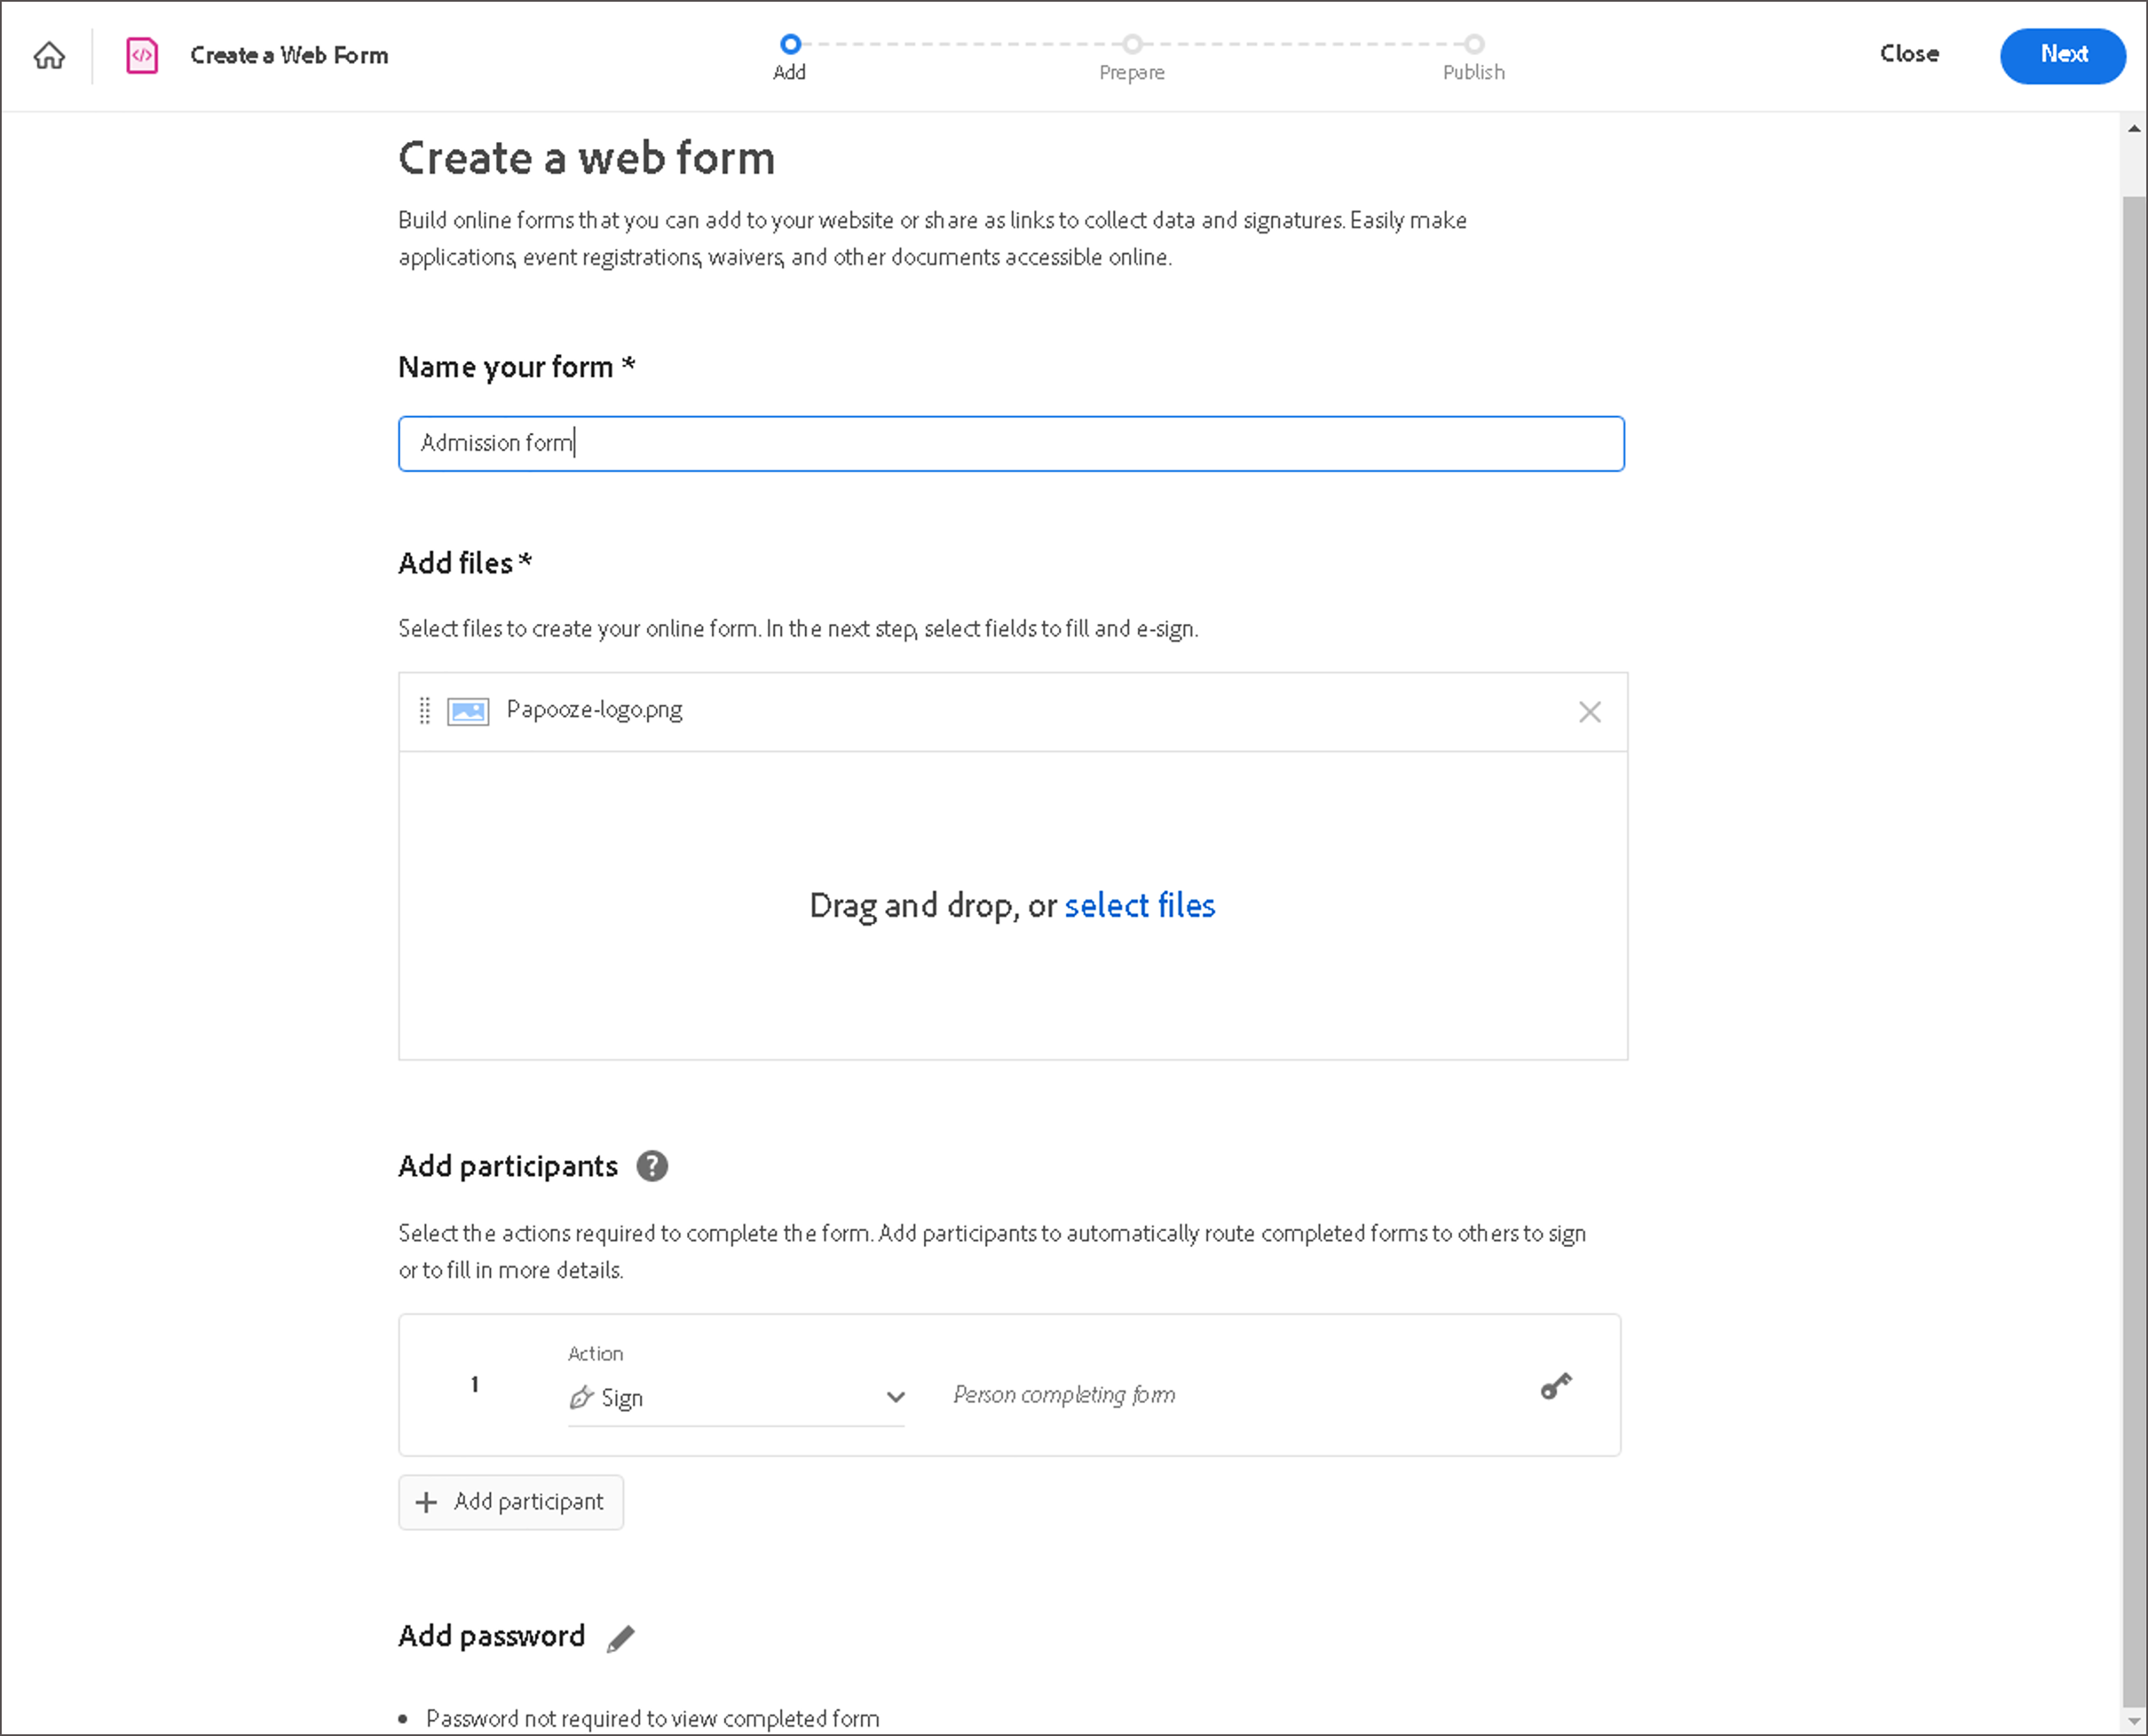This screenshot has height=1736, width=2148.
Task: Click inside the Name your form field
Action: (1010, 444)
